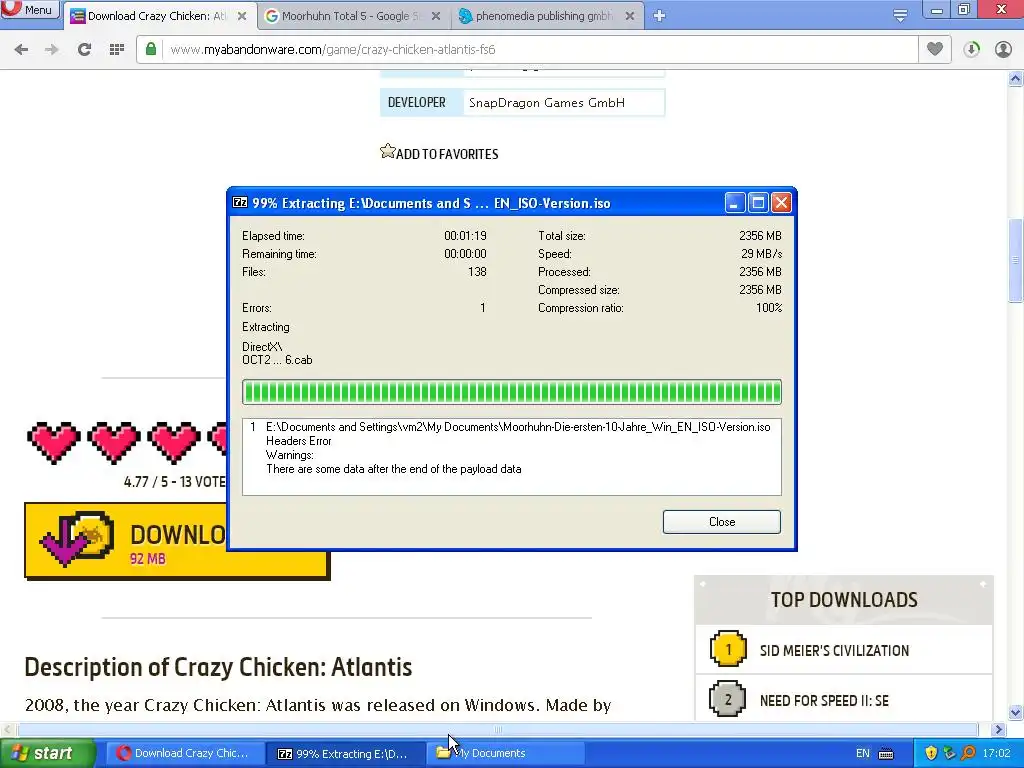Screen dimensions: 1024x768
Task: Click the 7-Zip title bar icon
Action: click(240, 203)
